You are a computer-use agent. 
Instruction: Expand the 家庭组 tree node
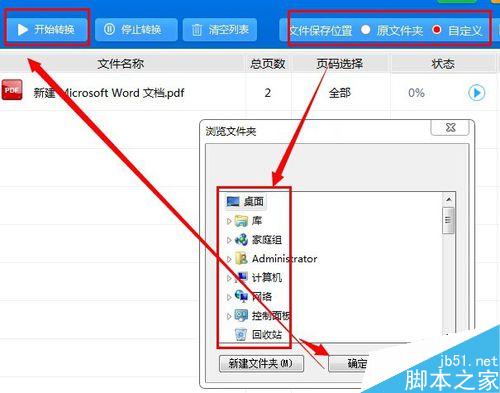(x=229, y=240)
